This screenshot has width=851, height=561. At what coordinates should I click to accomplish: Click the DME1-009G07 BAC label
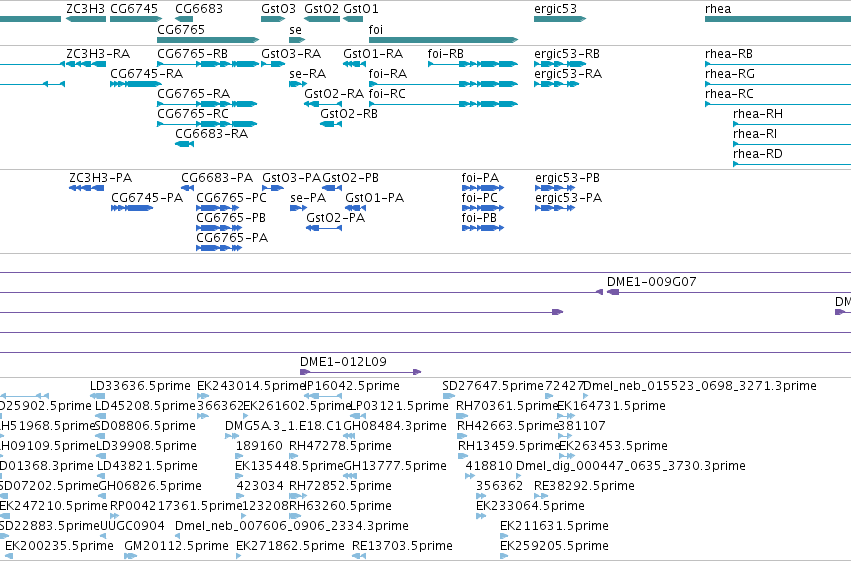[x=651, y=282]
